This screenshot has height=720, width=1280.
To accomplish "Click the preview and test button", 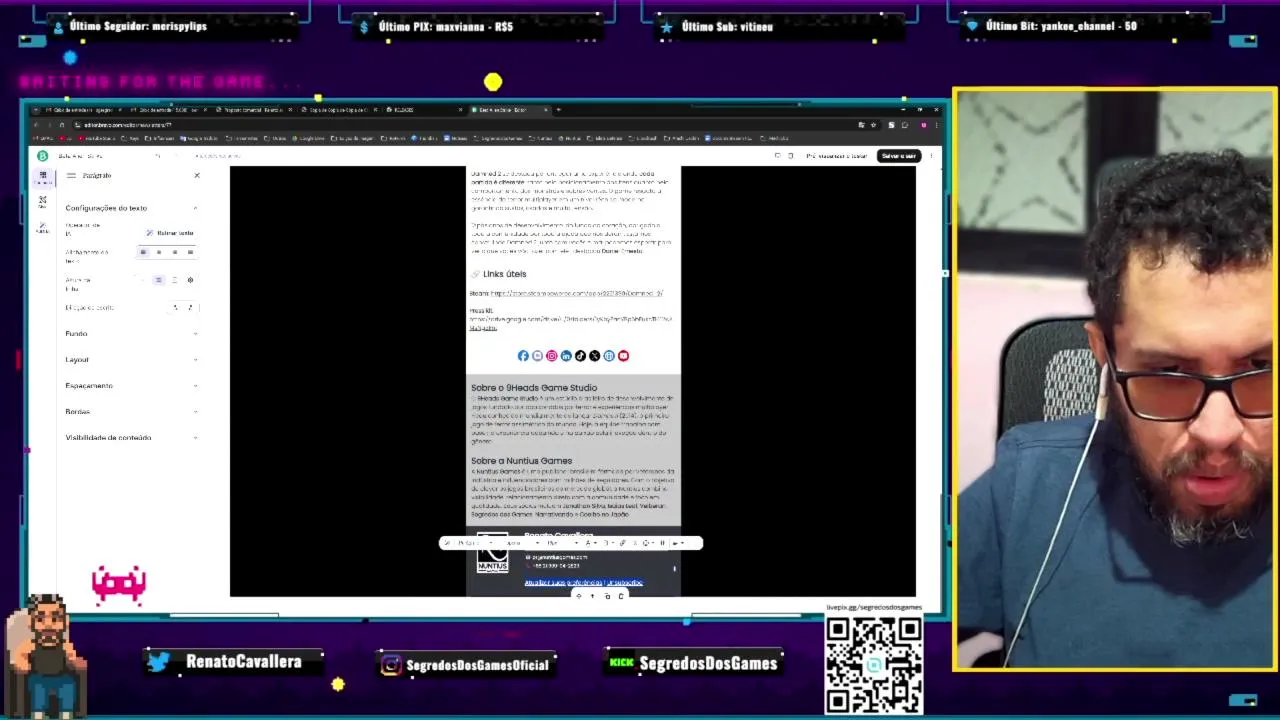I will click(836, 156).
